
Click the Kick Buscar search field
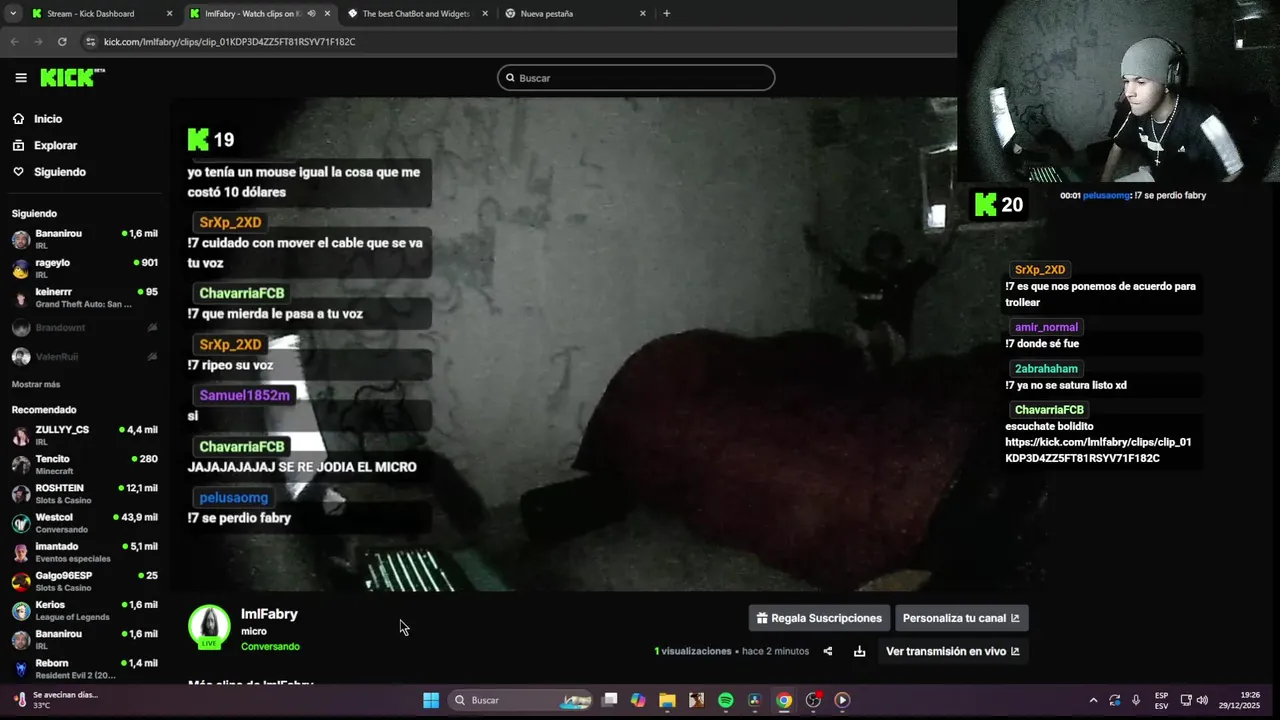636,78
